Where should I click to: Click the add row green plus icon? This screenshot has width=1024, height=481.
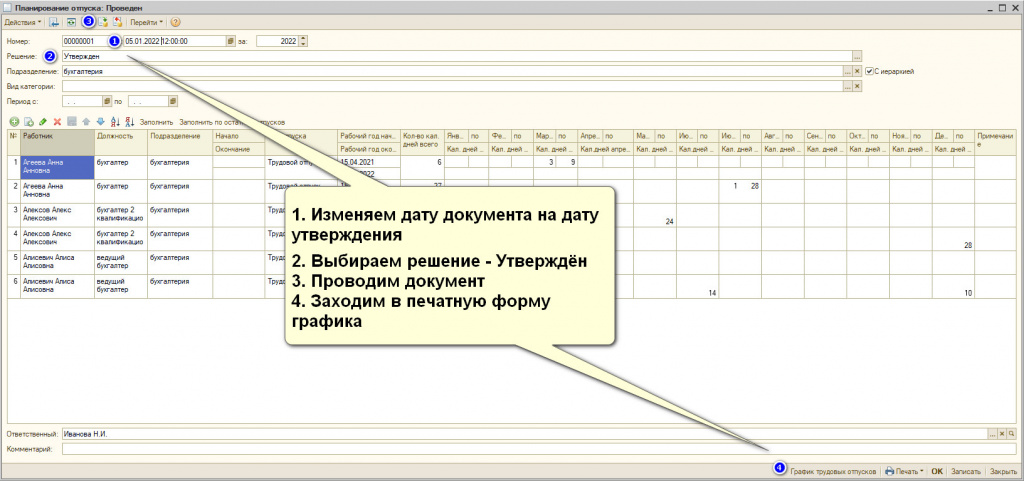click(x=14, y=121)
